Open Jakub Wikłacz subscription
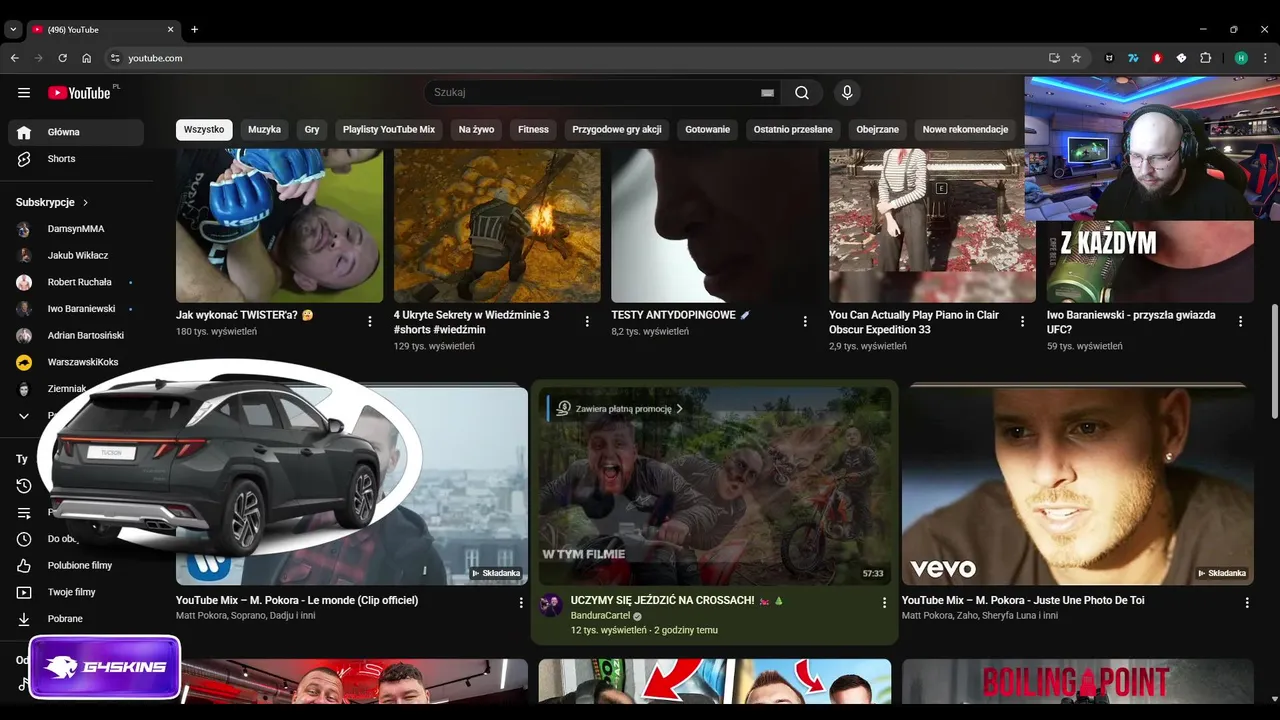Screen dimensions: 1280x720 pos(76,256)
